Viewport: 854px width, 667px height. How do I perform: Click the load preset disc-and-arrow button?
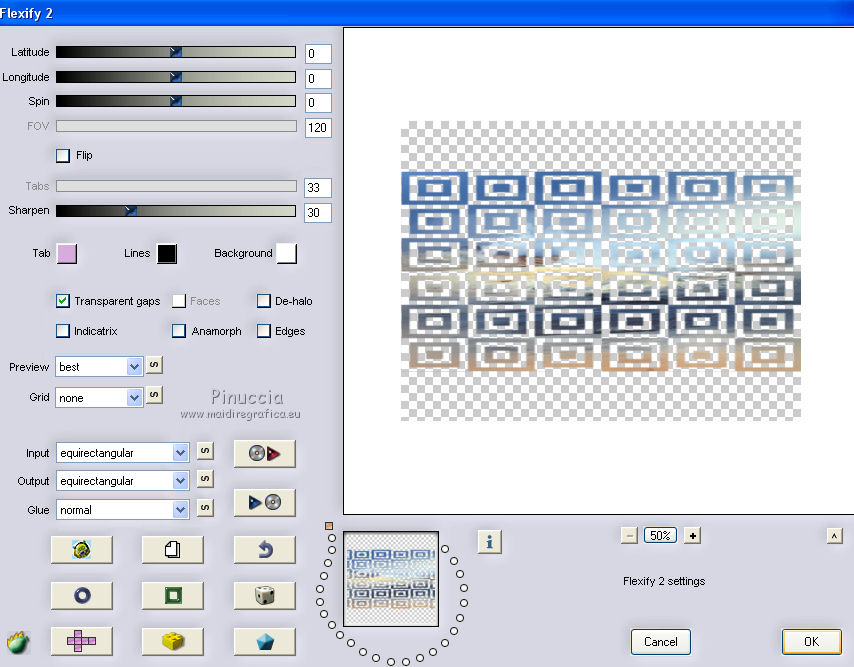(265, 454)
